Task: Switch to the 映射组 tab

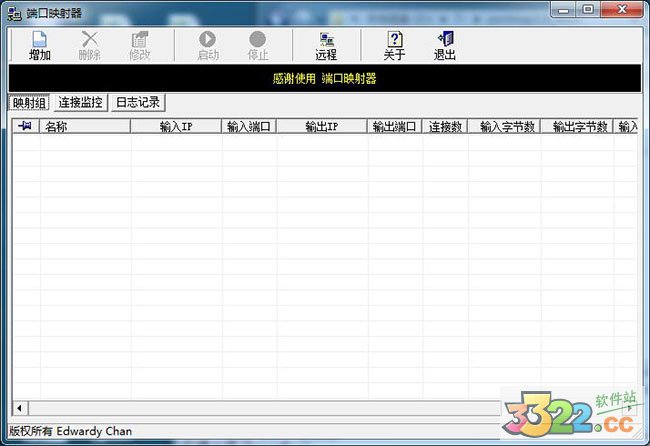Action: click(x=28, y=102)
